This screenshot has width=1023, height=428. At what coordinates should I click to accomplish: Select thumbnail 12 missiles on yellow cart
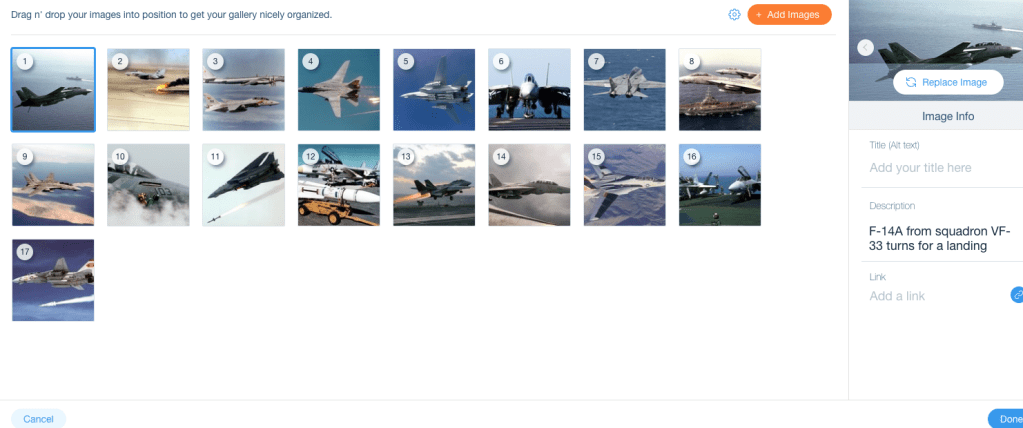point(339,185)
